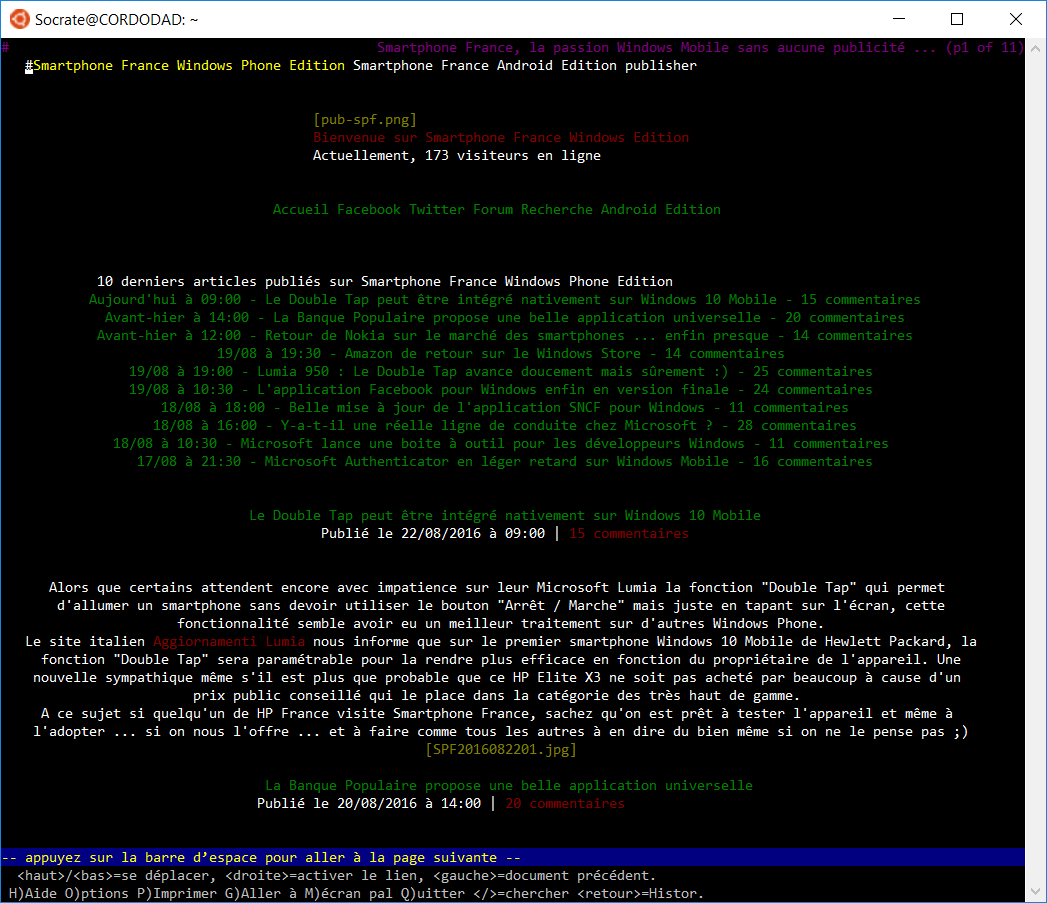Open the Recherche navigation link
The width and height of the screenshot is (1047, 903).
click(x=557, y=210)
